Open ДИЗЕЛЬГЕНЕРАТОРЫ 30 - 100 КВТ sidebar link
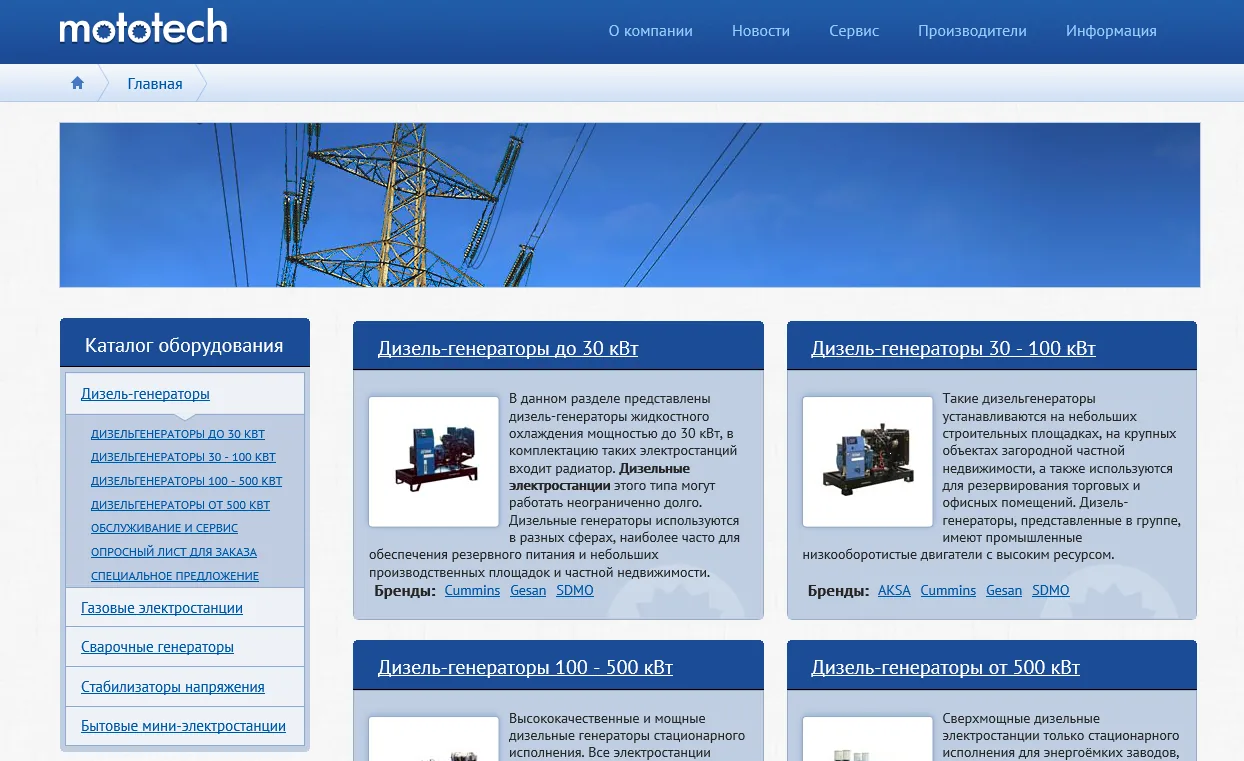Image resolution: width=1244 pixels, height=761 pixels. pos(183,457)
